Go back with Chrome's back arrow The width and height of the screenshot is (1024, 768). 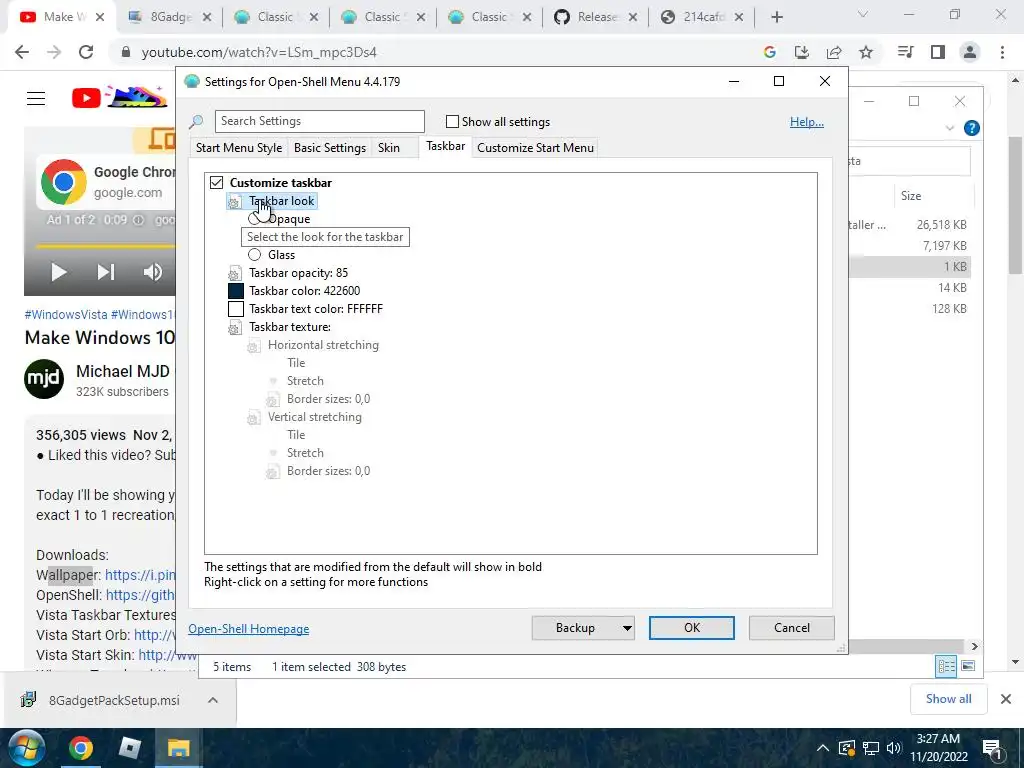(22, 52)
